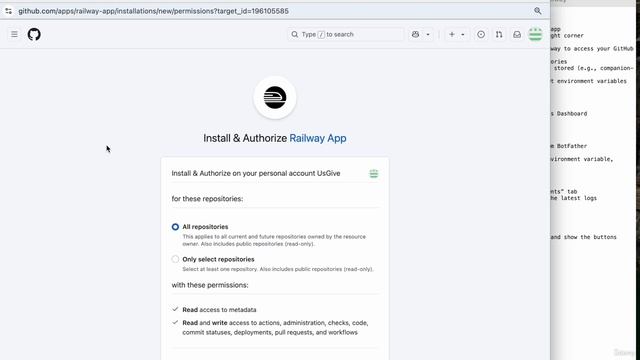
Task: Focus the 'Type / to search' field
Action: click(346, 34)
